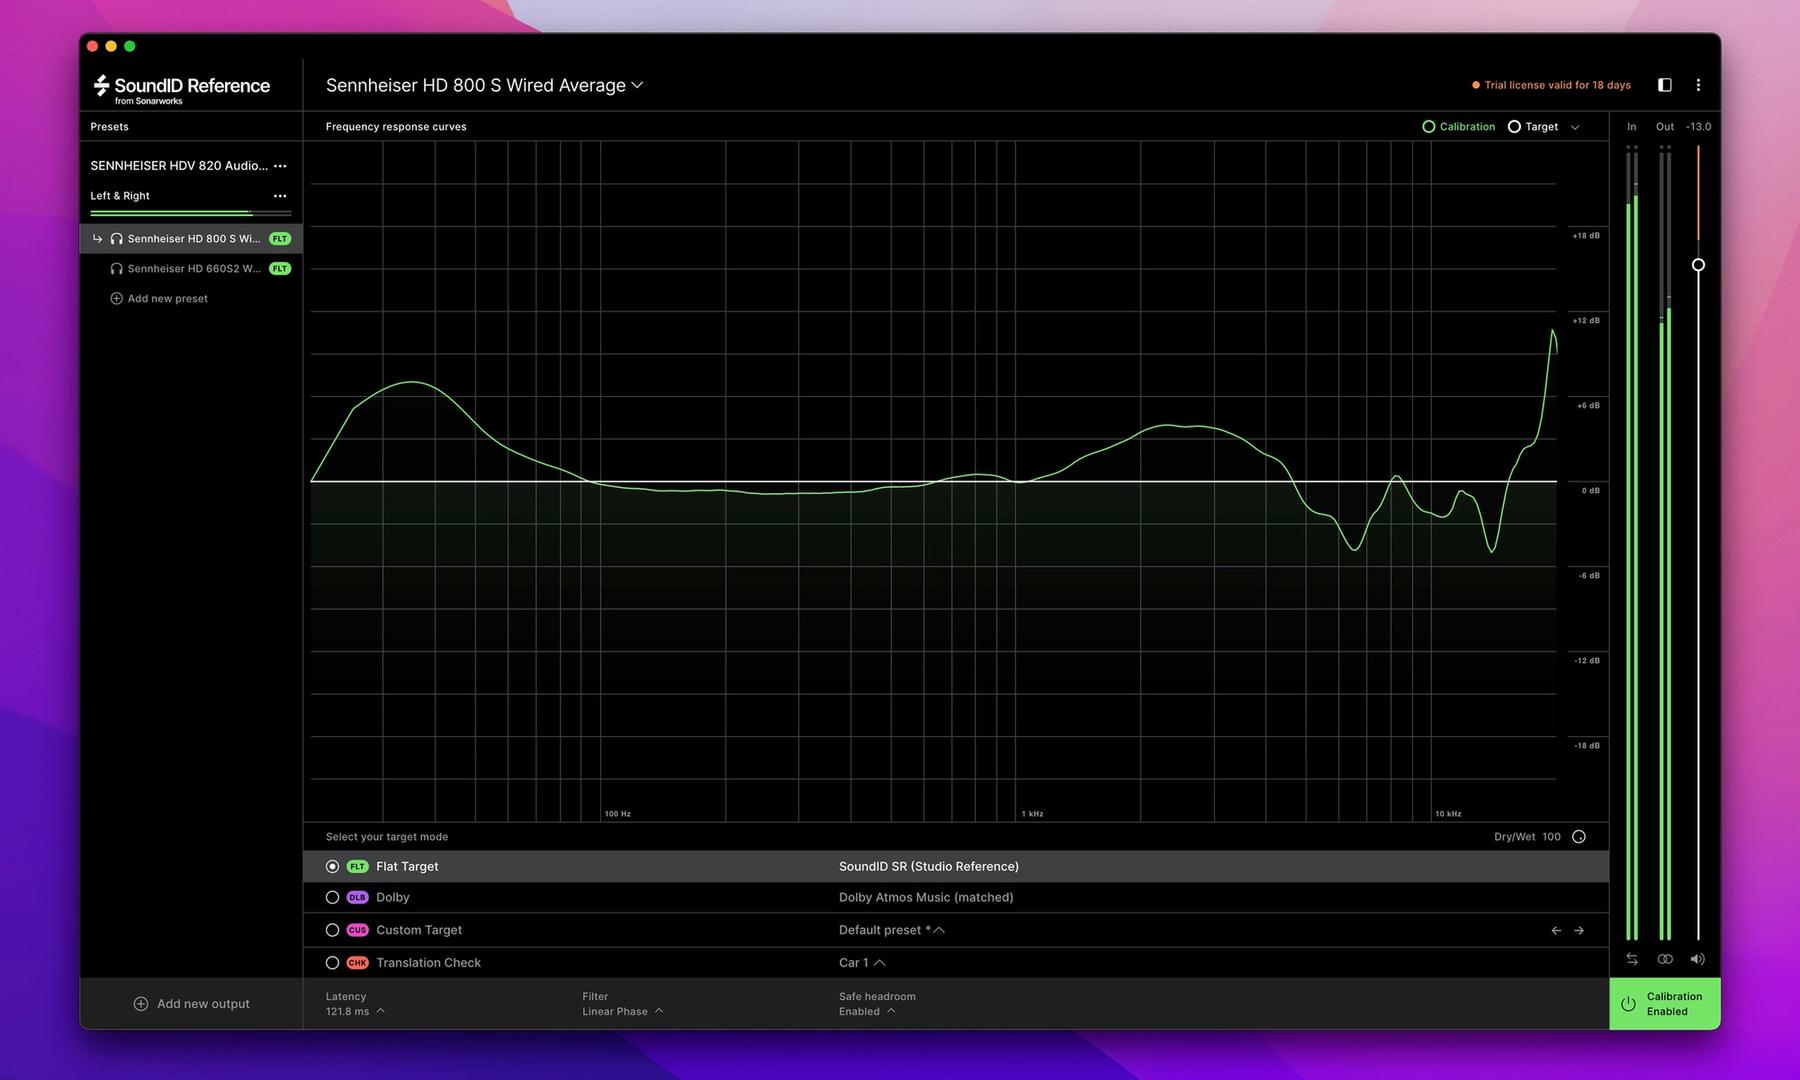Toggle the Target curve visibility
This screenshot has width=1800, height=1080.
pyautogui.click(x=1533, y=127)
